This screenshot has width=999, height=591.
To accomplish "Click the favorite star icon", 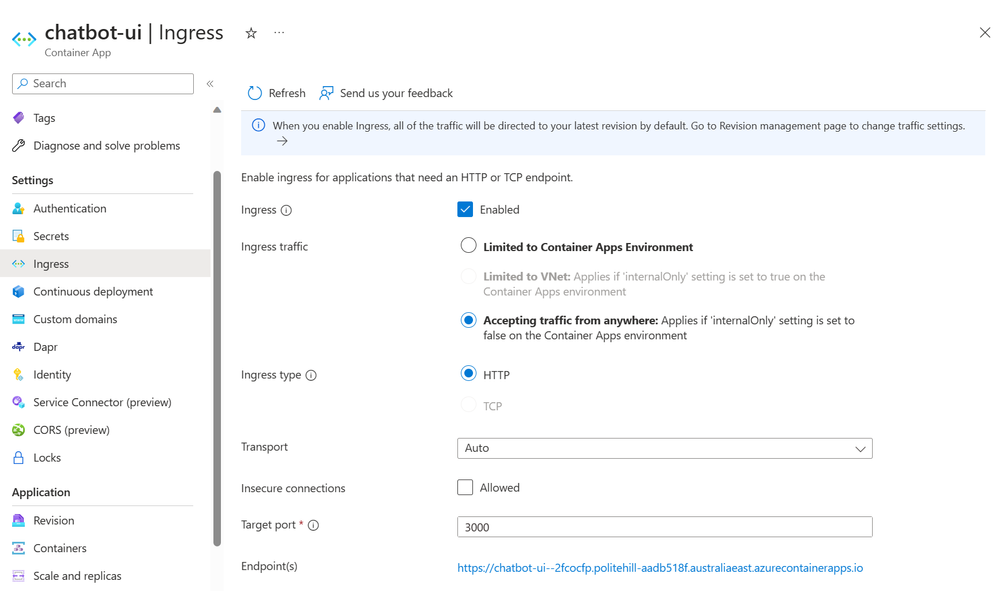I will tap(251, 33).
